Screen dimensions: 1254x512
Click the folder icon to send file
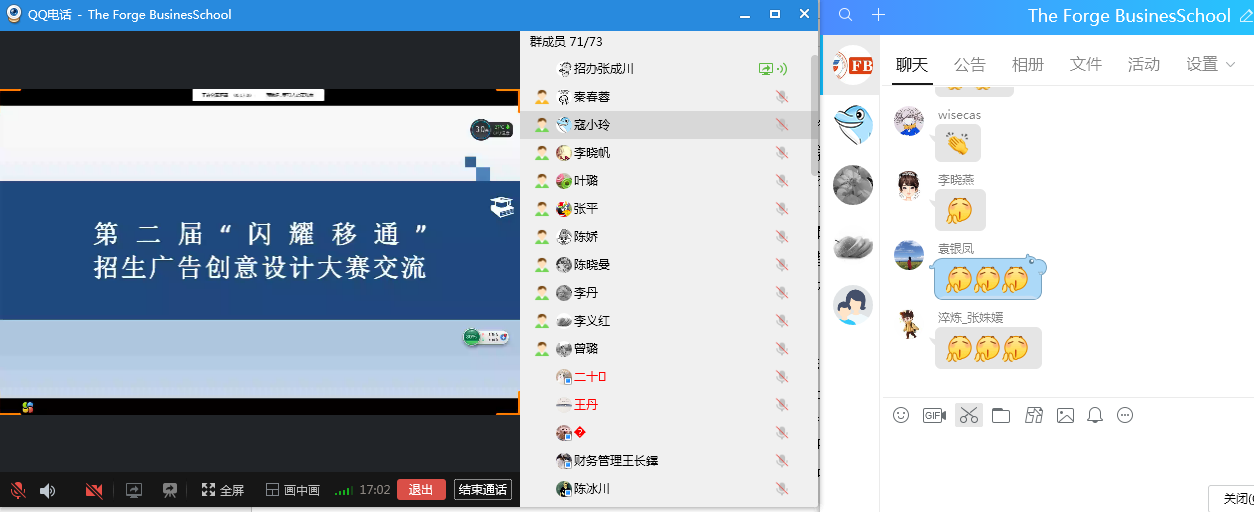tap(1001, 415)
